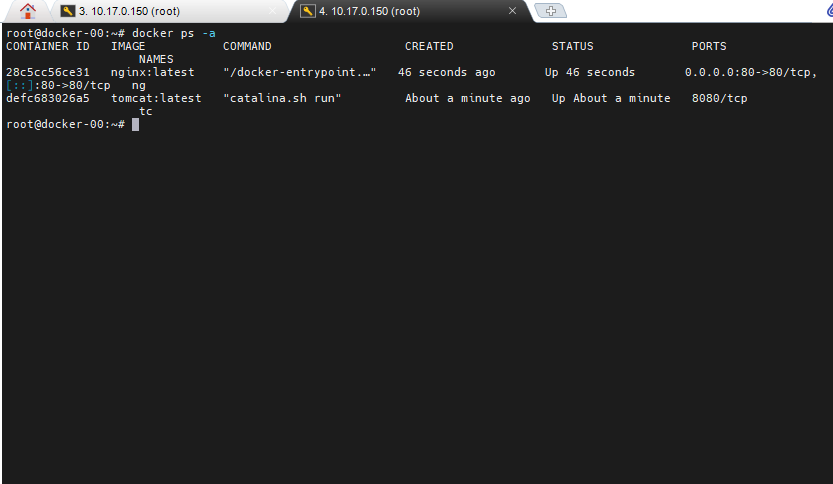Viewport: 833px width, 484px height.
Task: Click the CREATED column header
Action: coord(429,46)
